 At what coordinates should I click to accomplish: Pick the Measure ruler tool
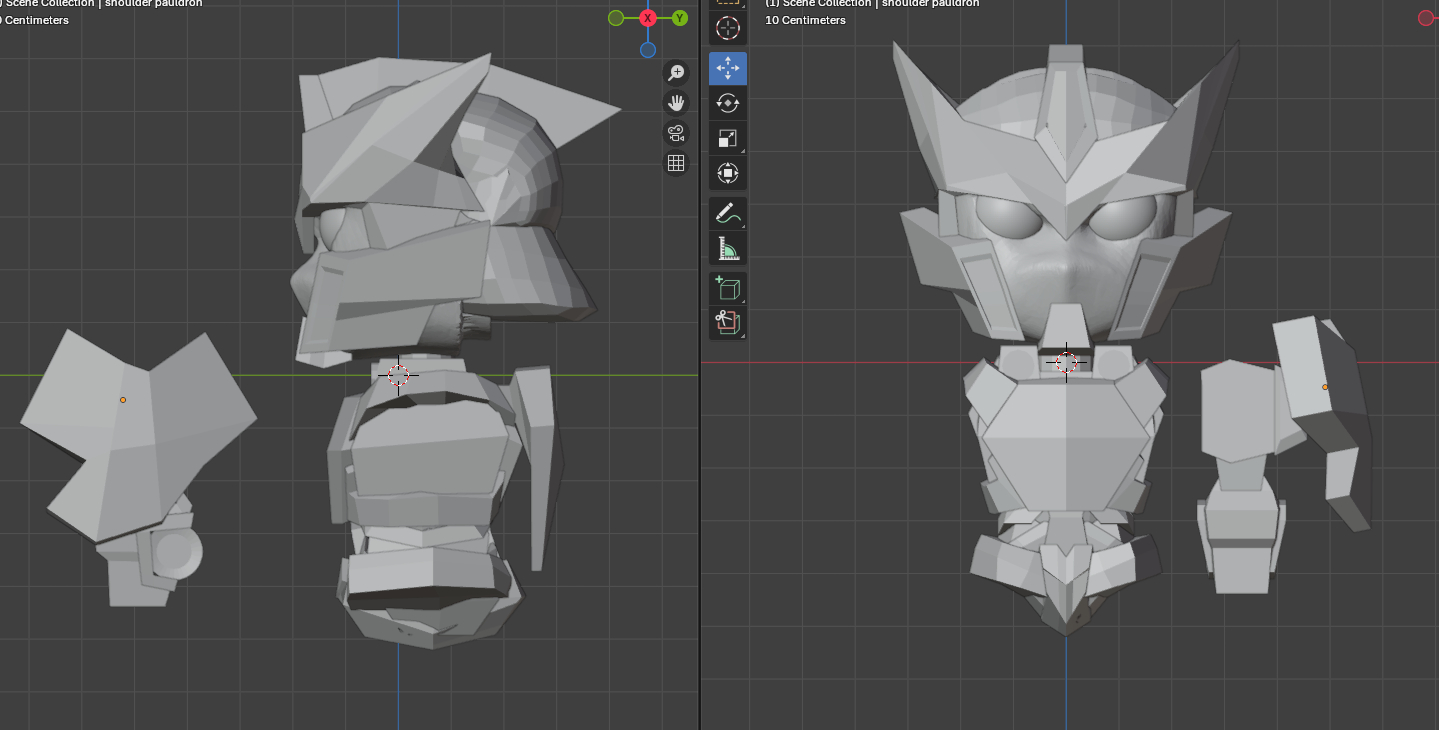point(727,248)
